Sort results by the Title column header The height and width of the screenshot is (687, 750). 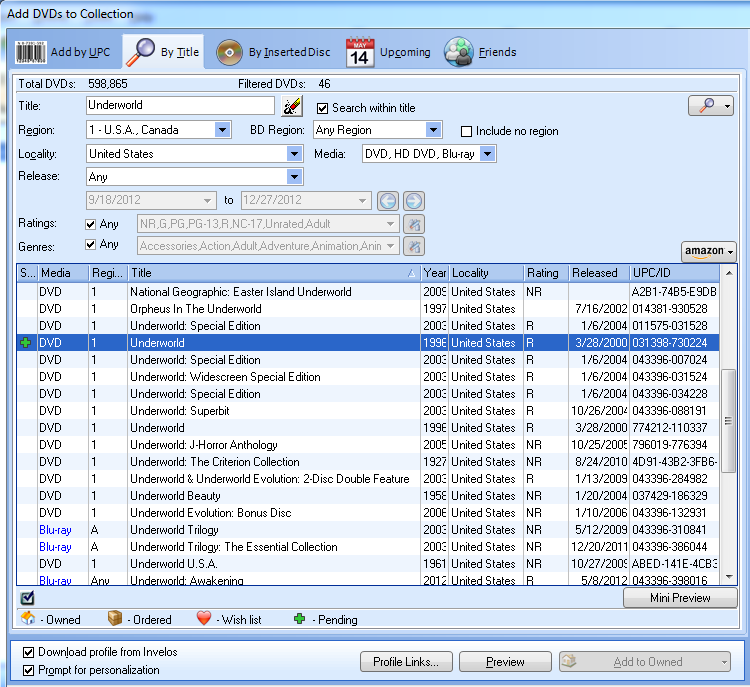[x=274, y=273]
